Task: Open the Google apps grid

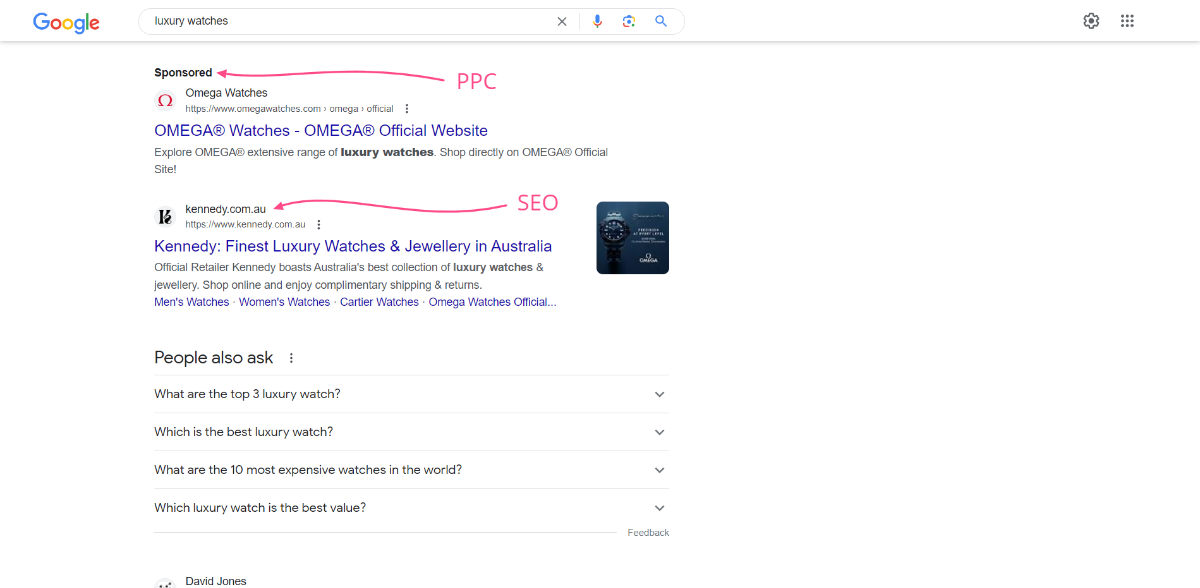Action: tap(1127, 21)
